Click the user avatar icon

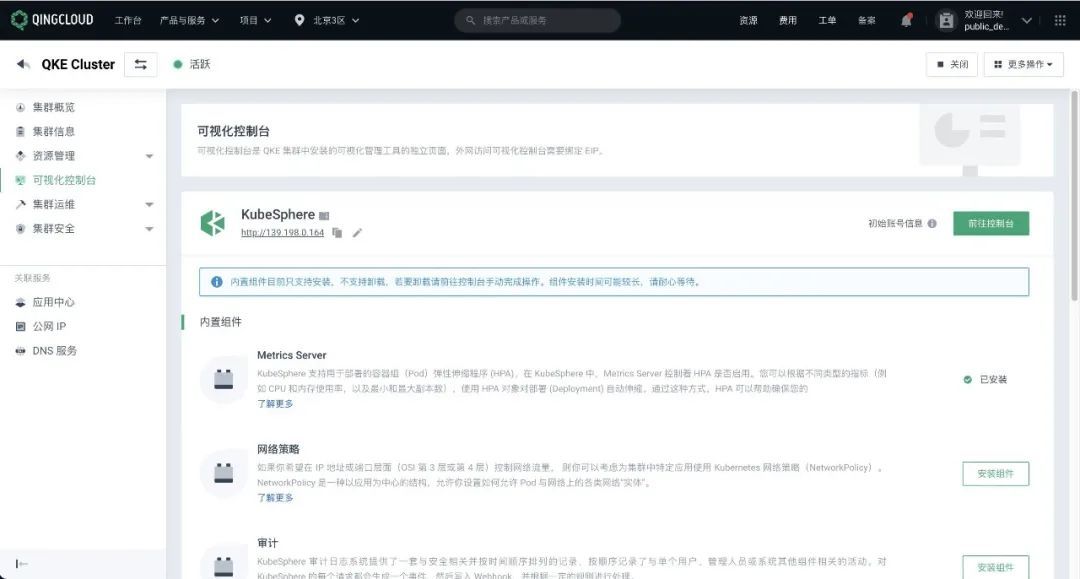(x=946, y=20)
